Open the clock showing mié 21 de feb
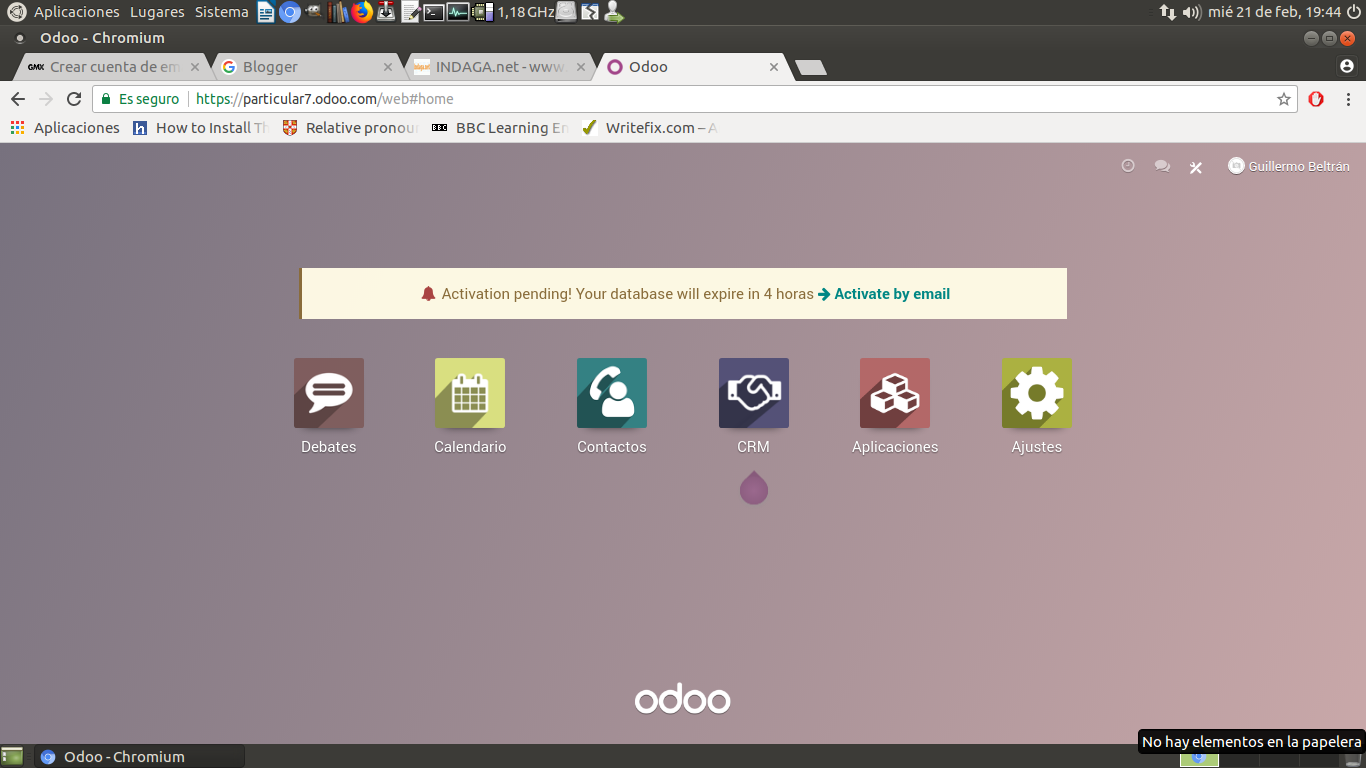 point(1274,12)
